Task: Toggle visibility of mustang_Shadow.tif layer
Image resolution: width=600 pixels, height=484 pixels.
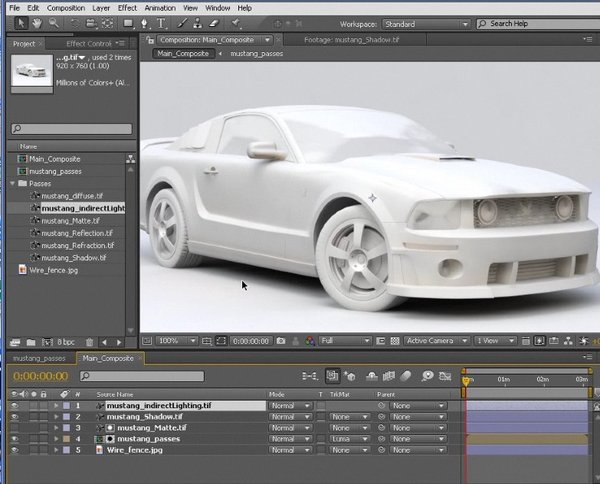Action: pos(14,417)
